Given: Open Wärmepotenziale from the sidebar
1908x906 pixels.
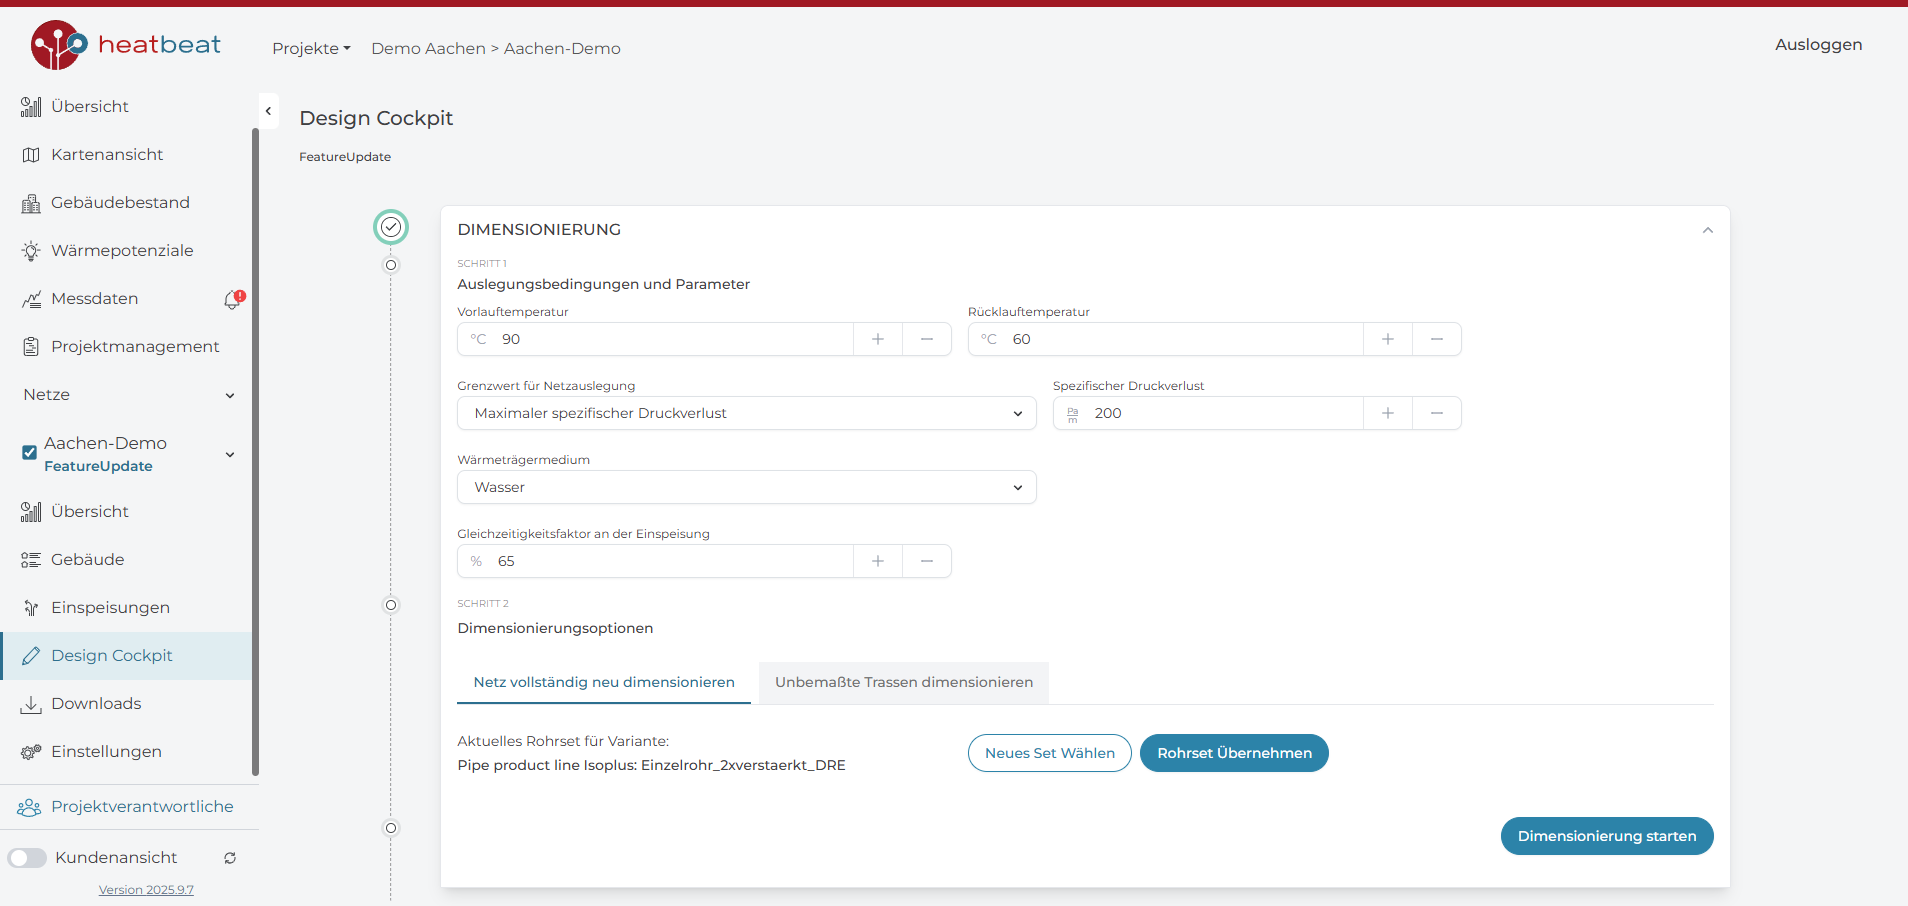Looking at the screenshot, I should 121,251.
